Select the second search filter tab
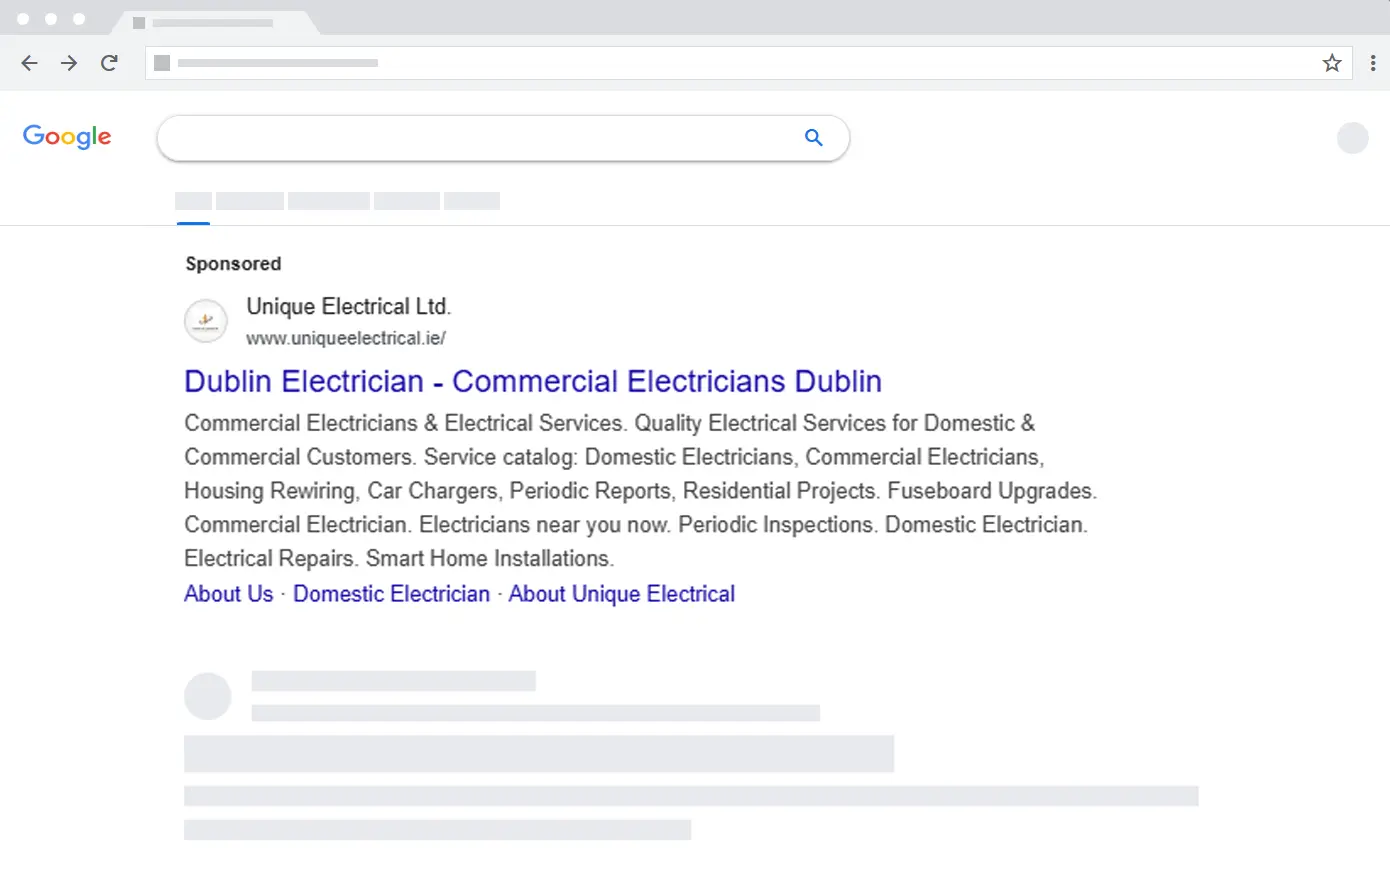The height and width of the screenshot is (887, 1390). [x=249, y=200]
